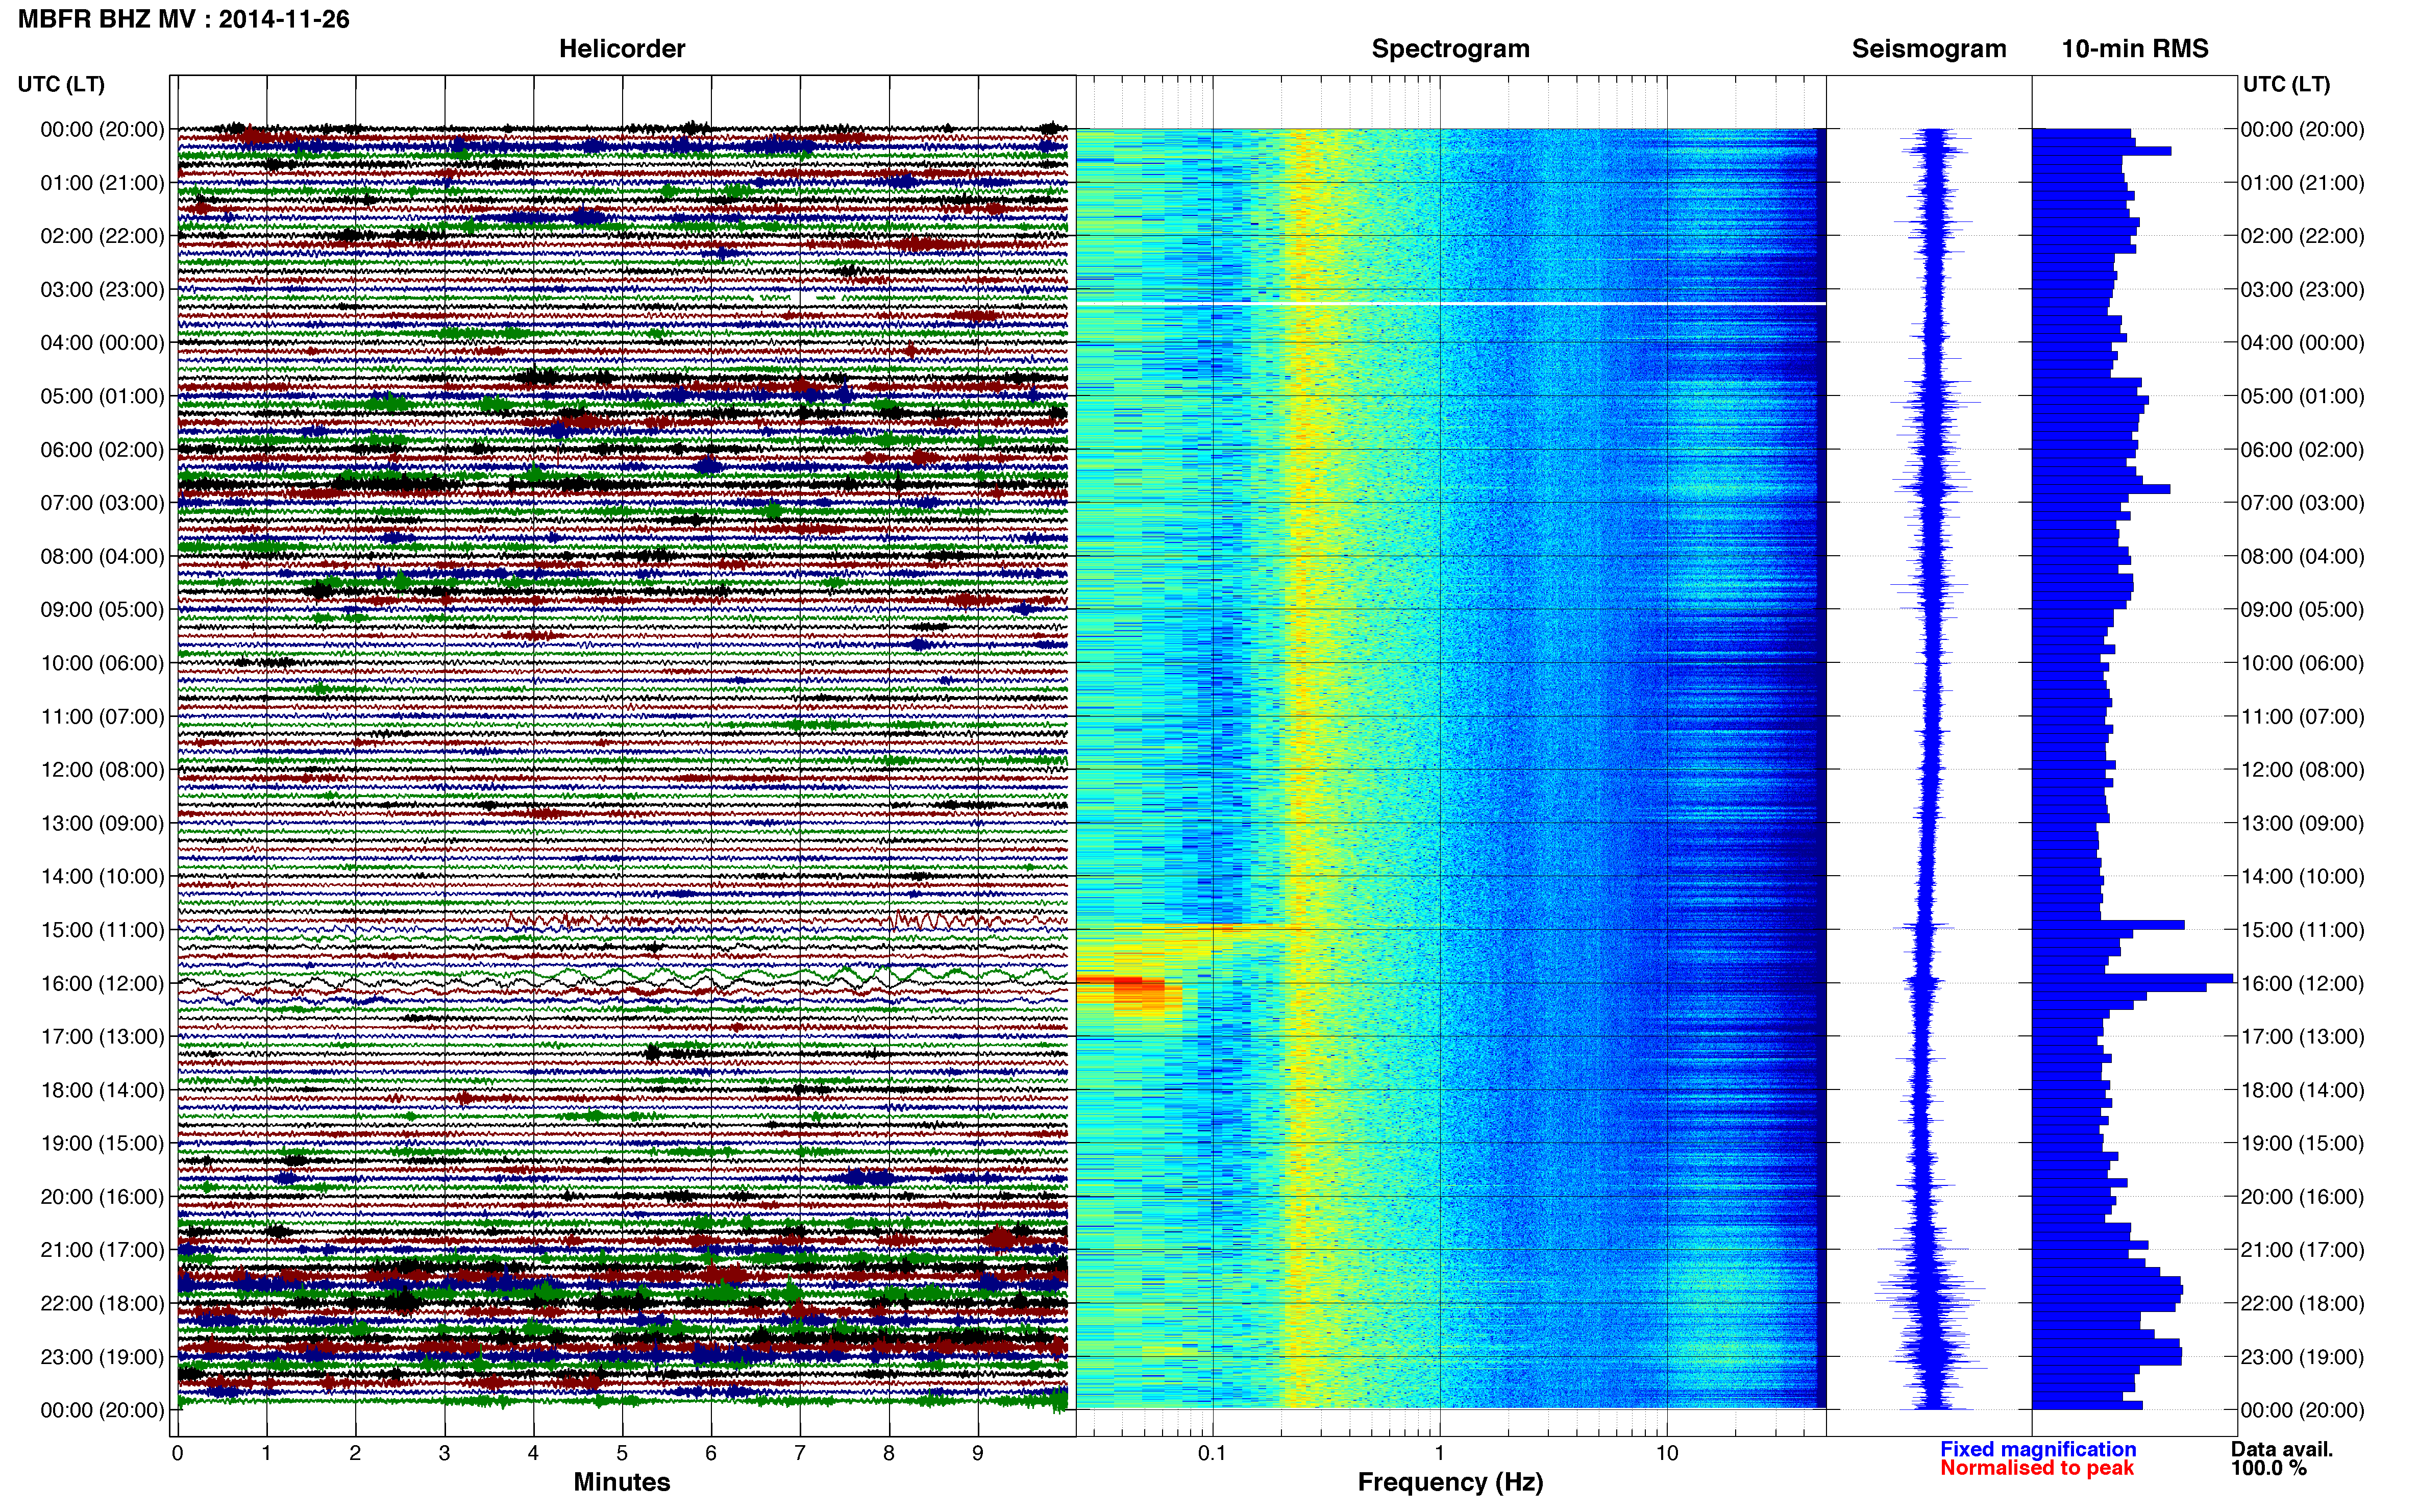2419x1512 pixels.
Task: Click the '100.0 %' availability value
Action: tap(2269, 1468)
